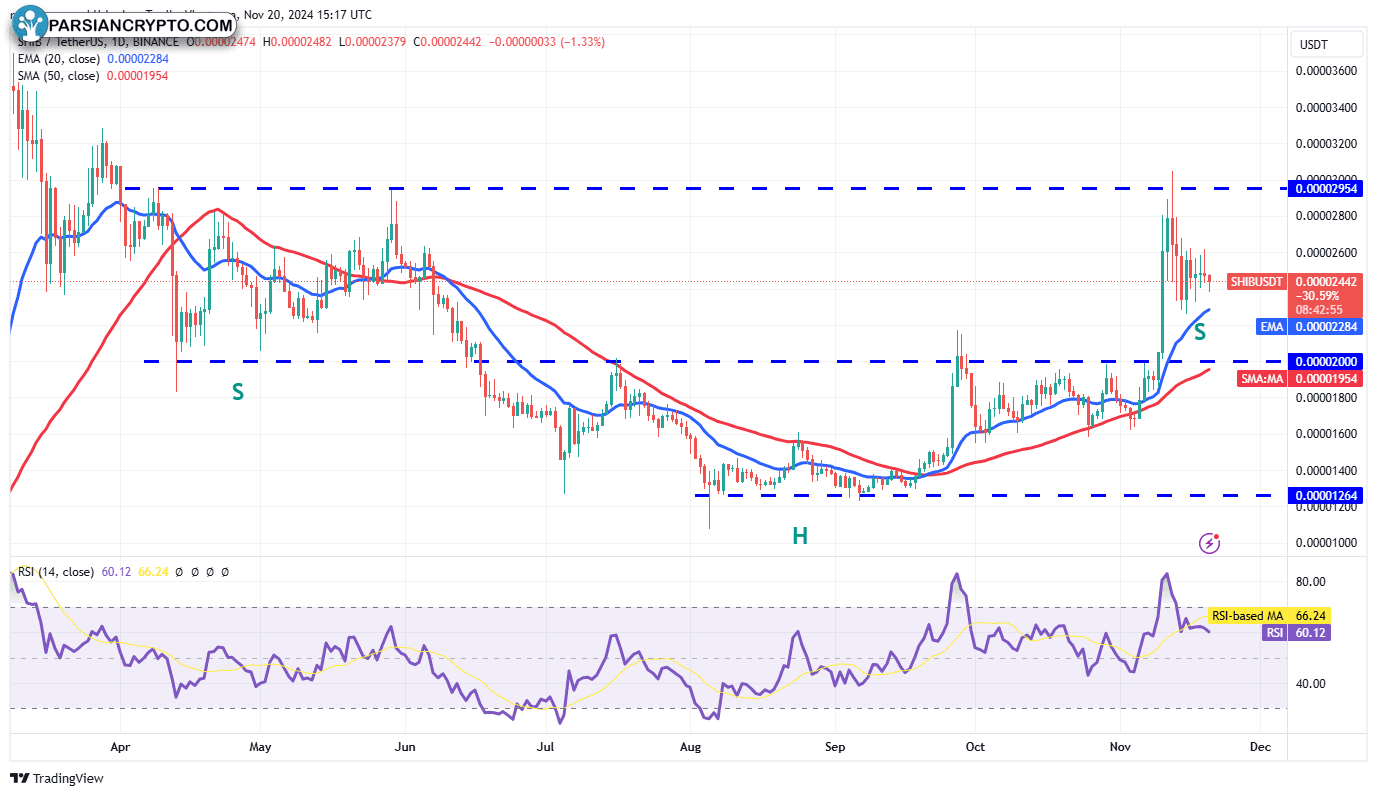This screenshot has height=796, width=1377.
Task: Click the purple lightning event icon
Action: 1210,543
